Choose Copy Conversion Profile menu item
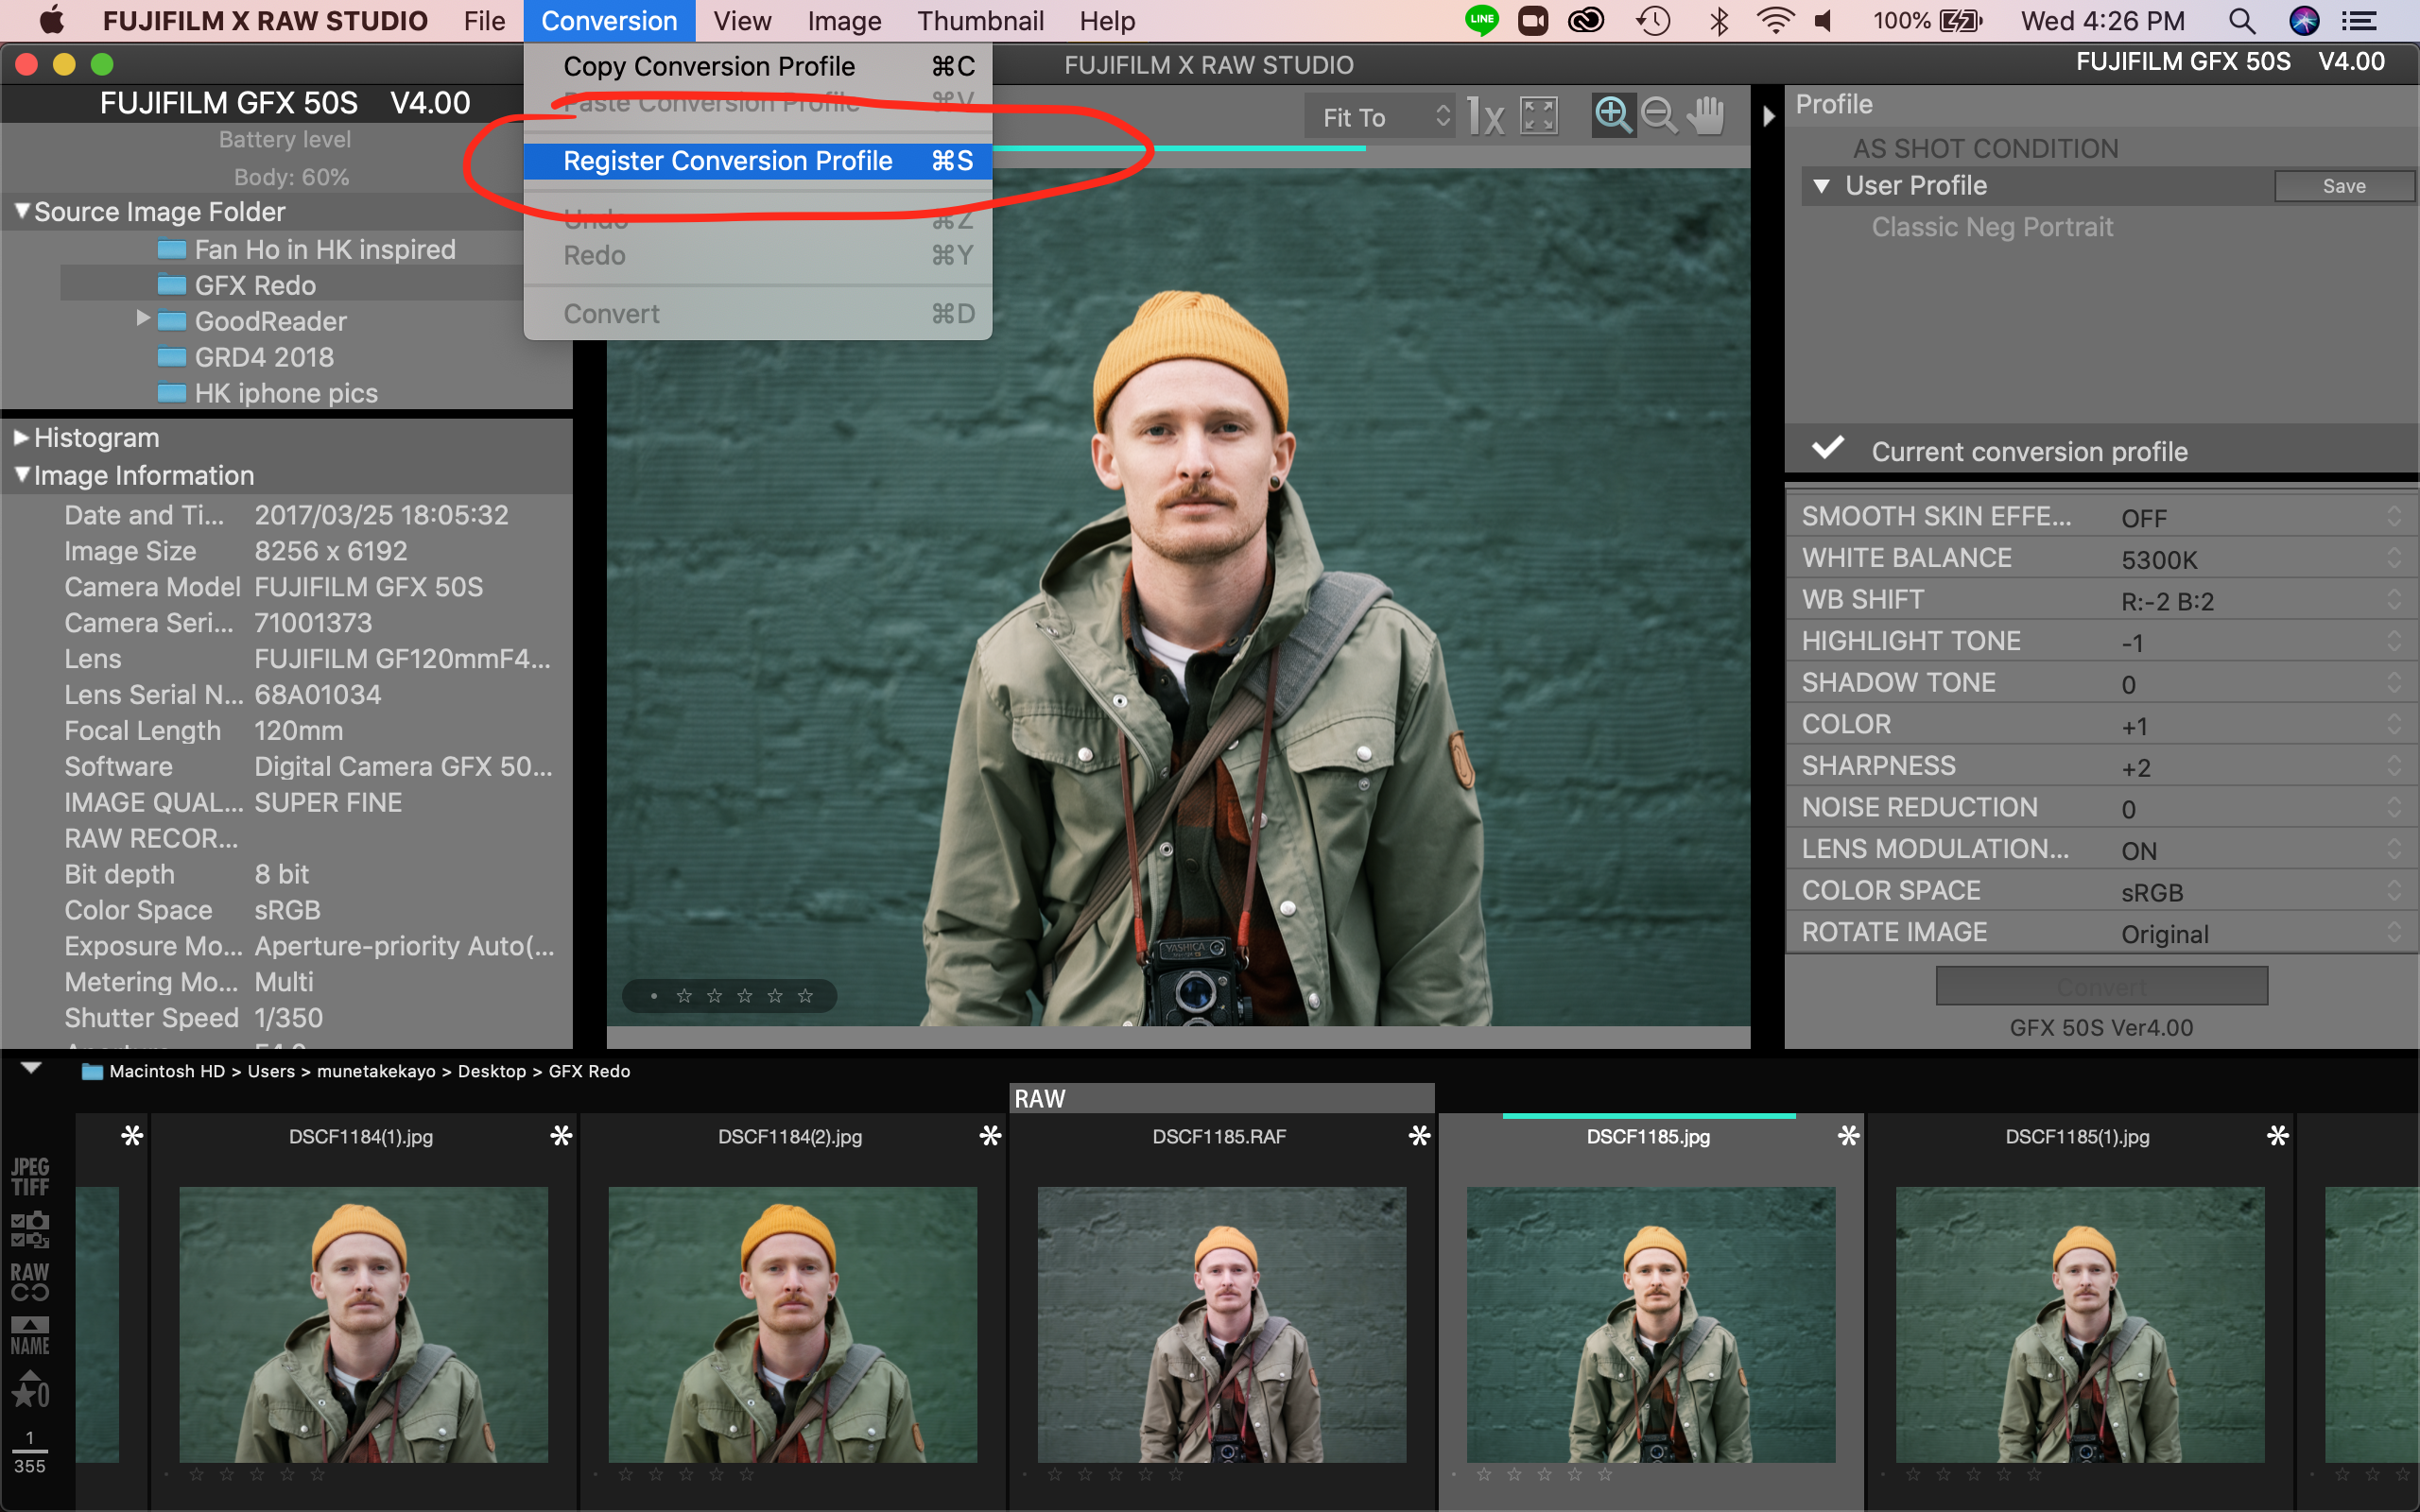2420x1512 pixels. pyautogui.click(x=758, y=66)
